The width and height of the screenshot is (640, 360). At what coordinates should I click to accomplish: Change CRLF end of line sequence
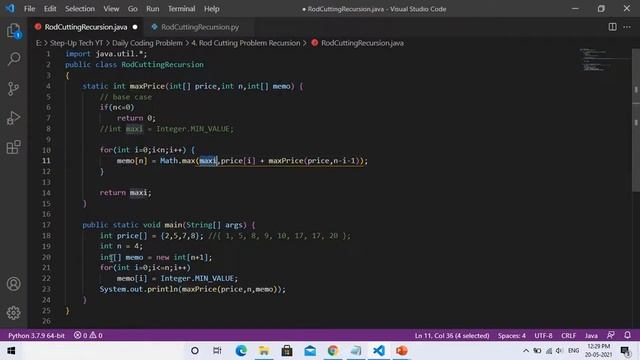[568, 336]
